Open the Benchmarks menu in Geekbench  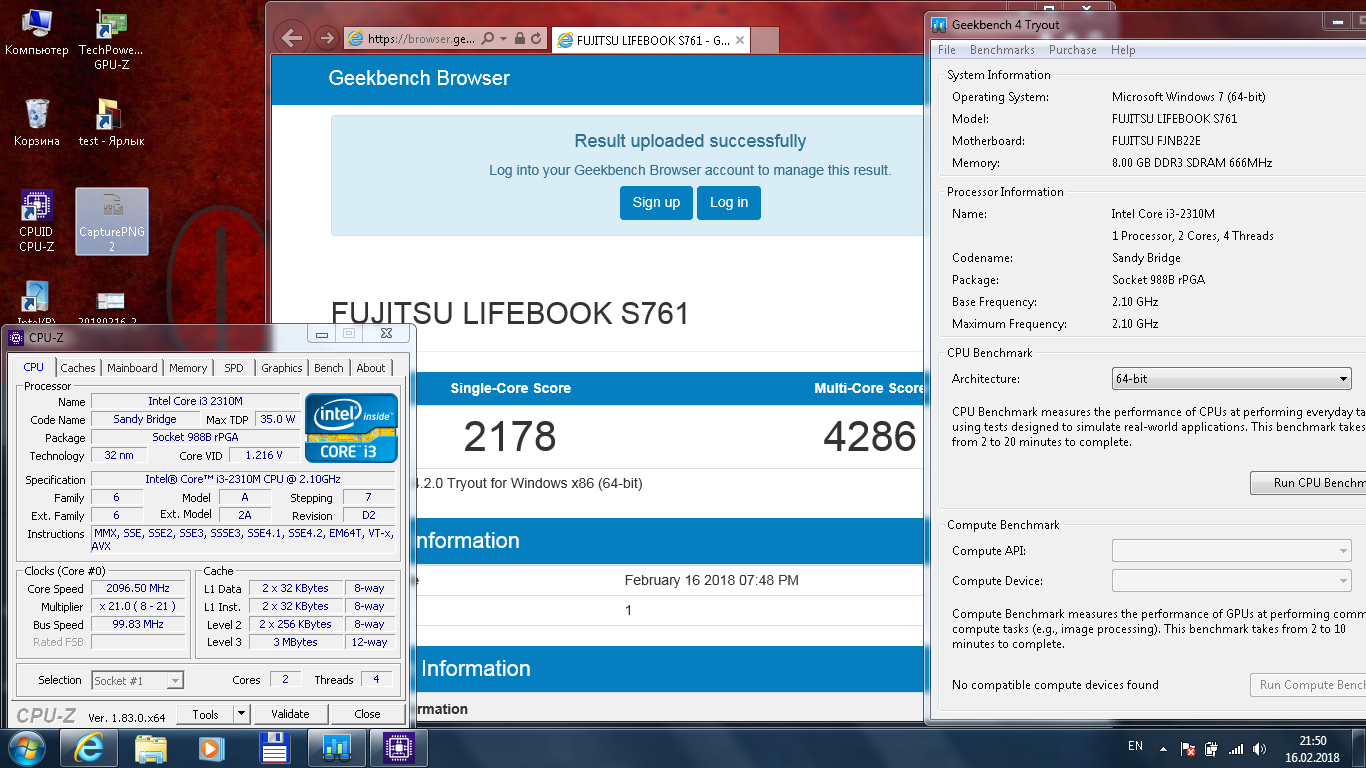[x=1002, y=50]
